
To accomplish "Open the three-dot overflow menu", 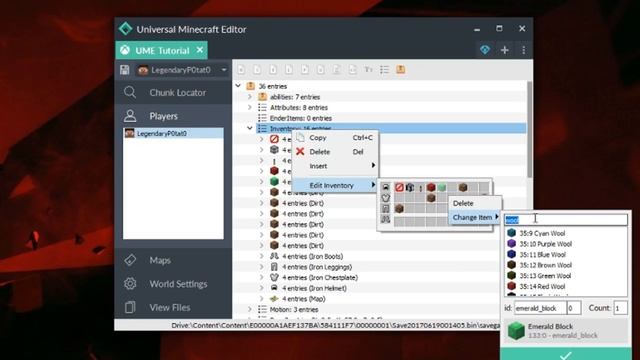I will click(524, 50).
